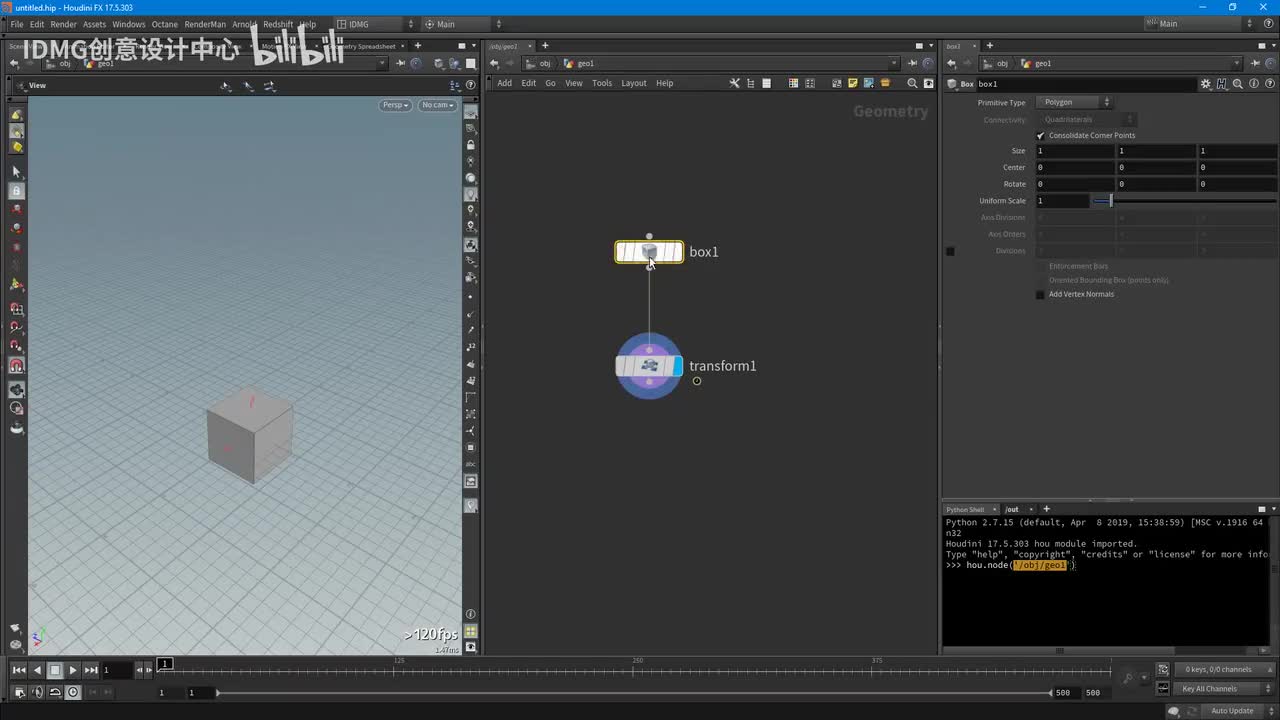Click the current frame marker on timeline
The width and height of the screenshot is (1280, 720).
tap(166, 664)
